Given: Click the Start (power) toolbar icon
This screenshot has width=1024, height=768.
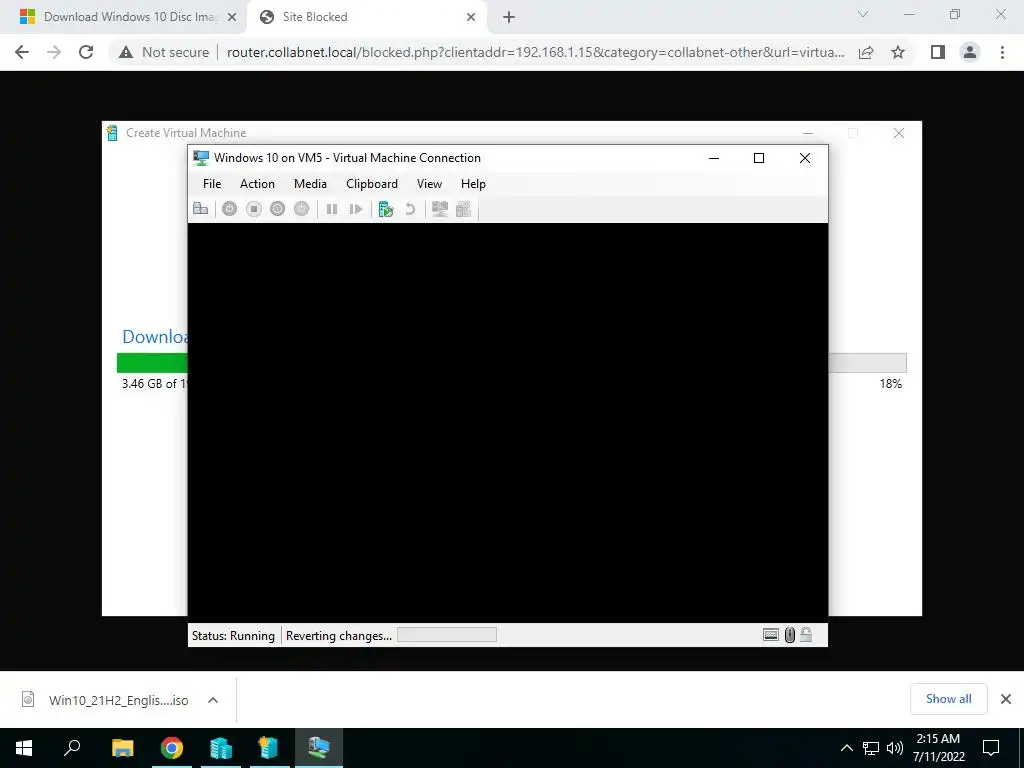Looking at the screenshot, I should point(229,209).
